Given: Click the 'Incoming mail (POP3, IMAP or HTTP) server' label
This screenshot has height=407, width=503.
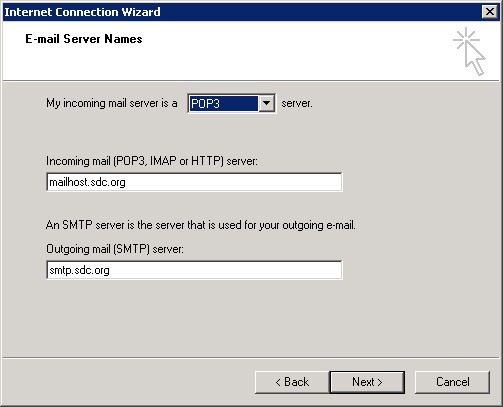Looking at the screenshot, I should (152, 161).
